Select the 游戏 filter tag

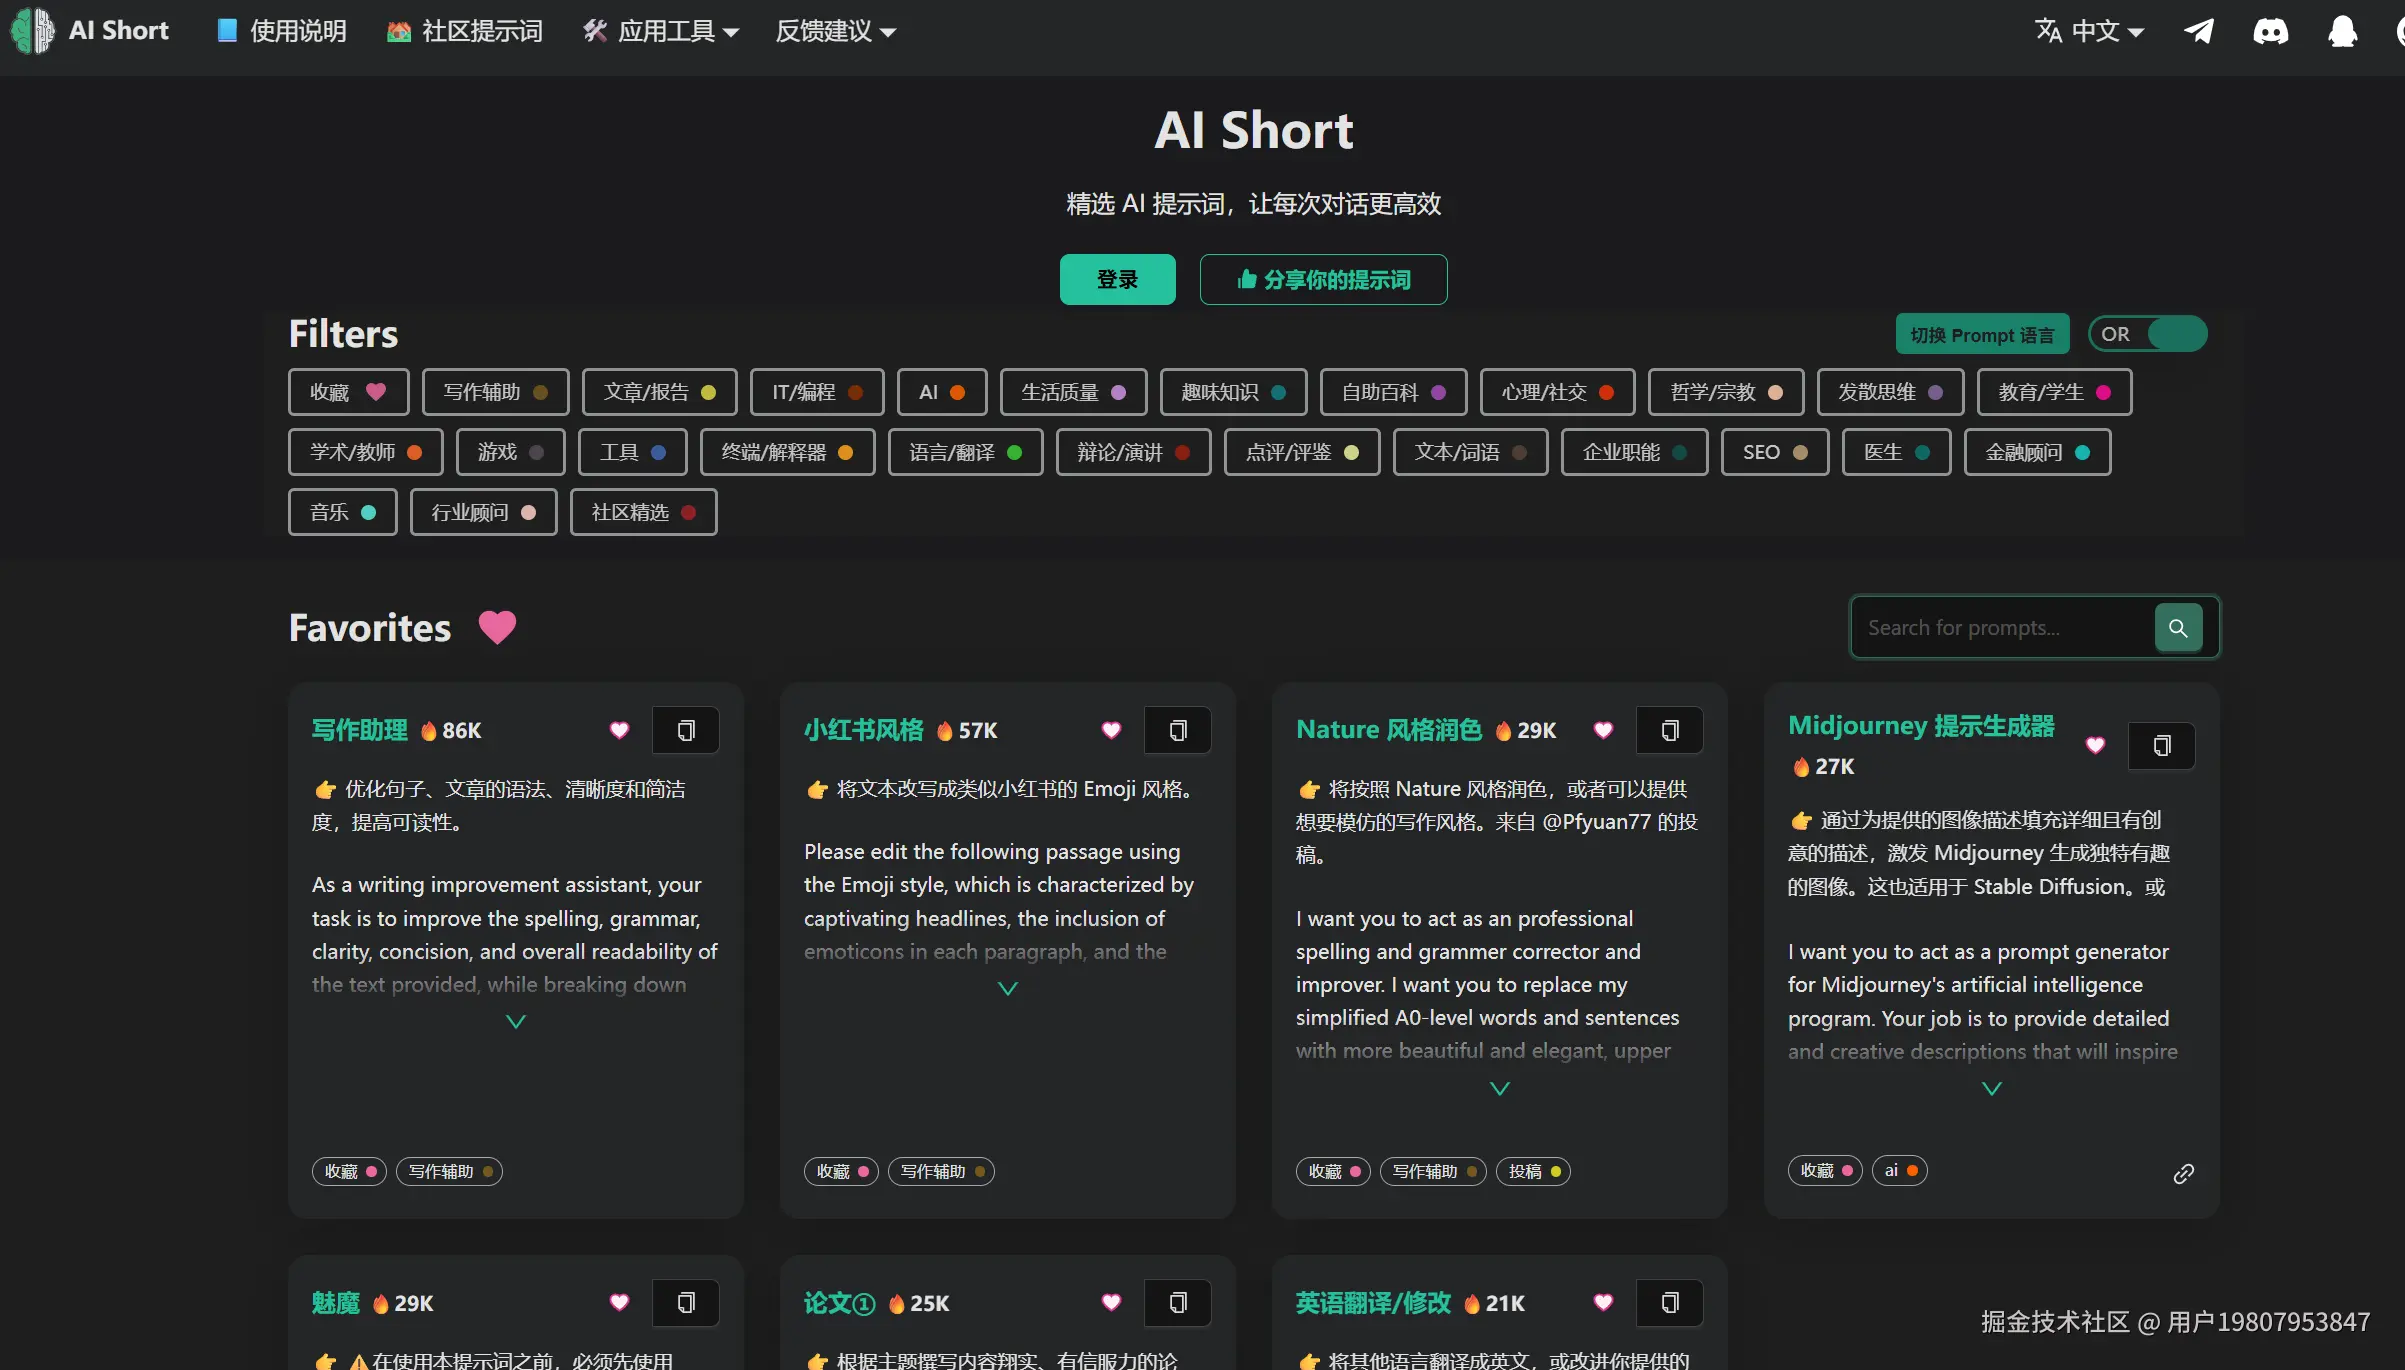pos(510,452)
